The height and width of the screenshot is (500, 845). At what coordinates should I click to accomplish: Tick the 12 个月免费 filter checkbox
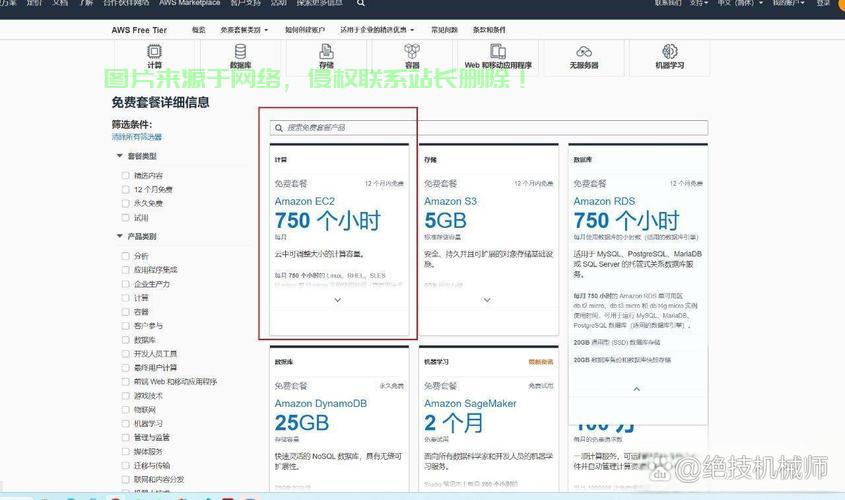coord(126,190)
